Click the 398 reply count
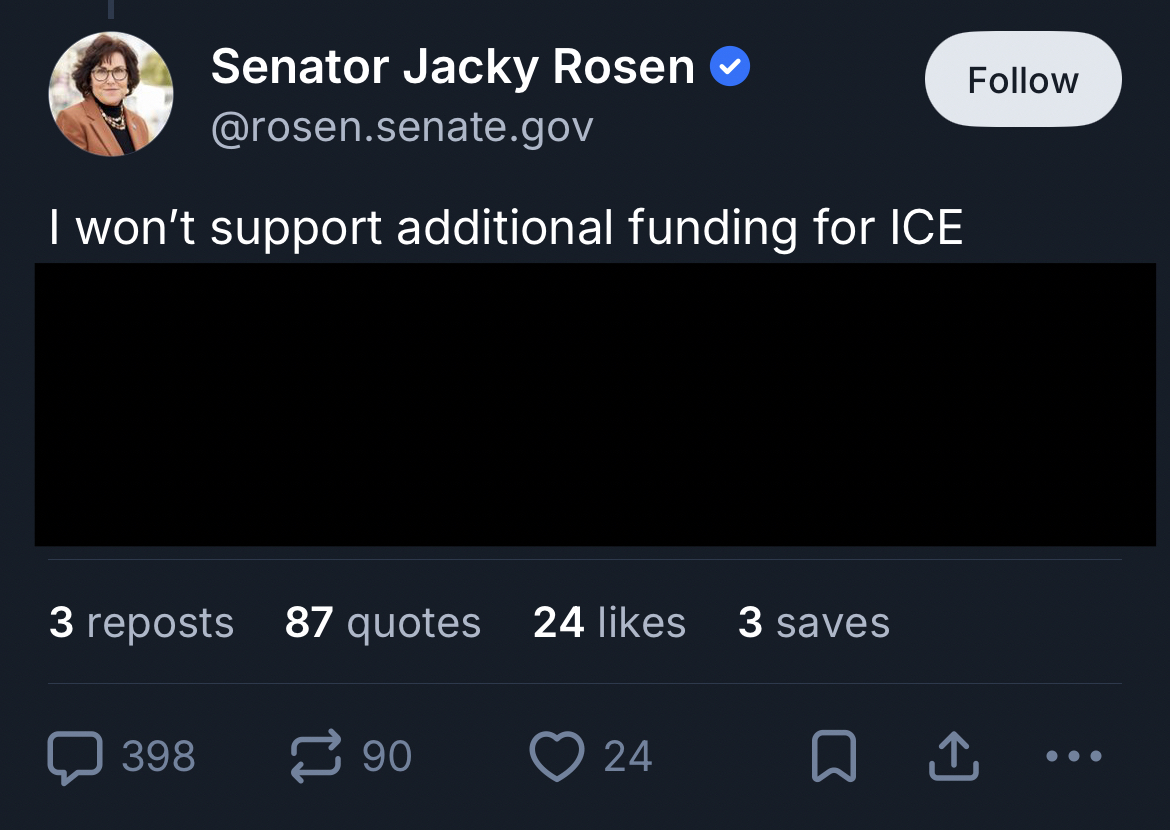Viewport: 1170px width, 830px height. 159,757
